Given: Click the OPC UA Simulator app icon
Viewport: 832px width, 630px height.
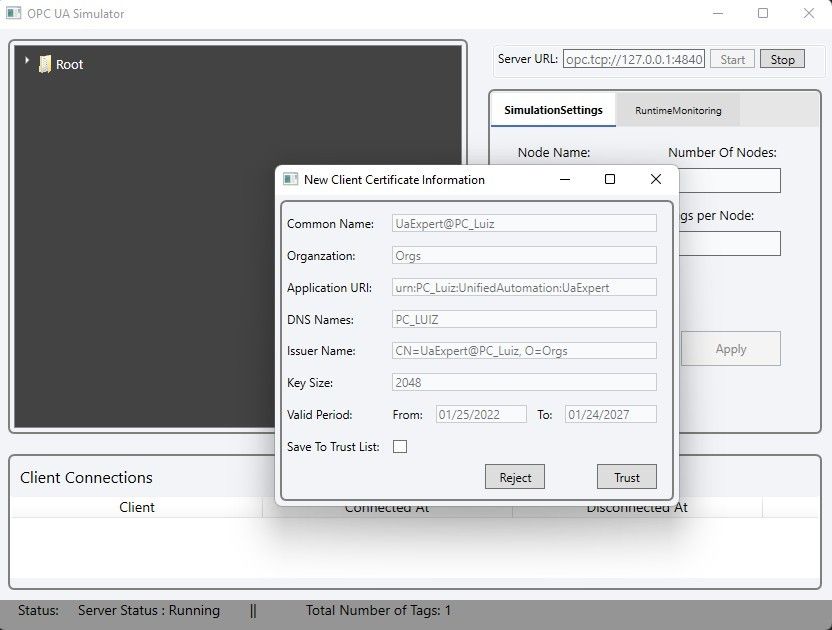Looking at the screenshot, I should [13, 14].
